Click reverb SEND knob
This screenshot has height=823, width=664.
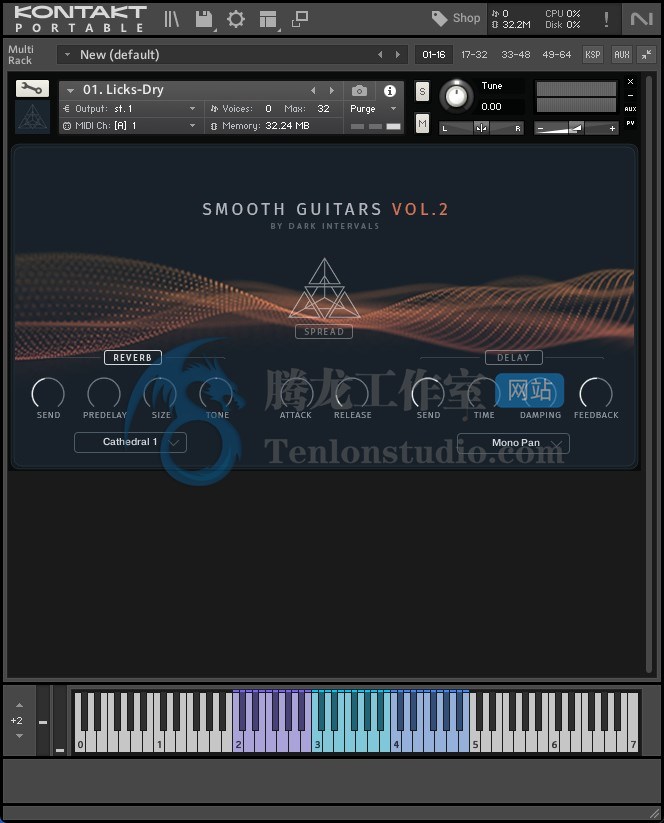tap(48, 393)
